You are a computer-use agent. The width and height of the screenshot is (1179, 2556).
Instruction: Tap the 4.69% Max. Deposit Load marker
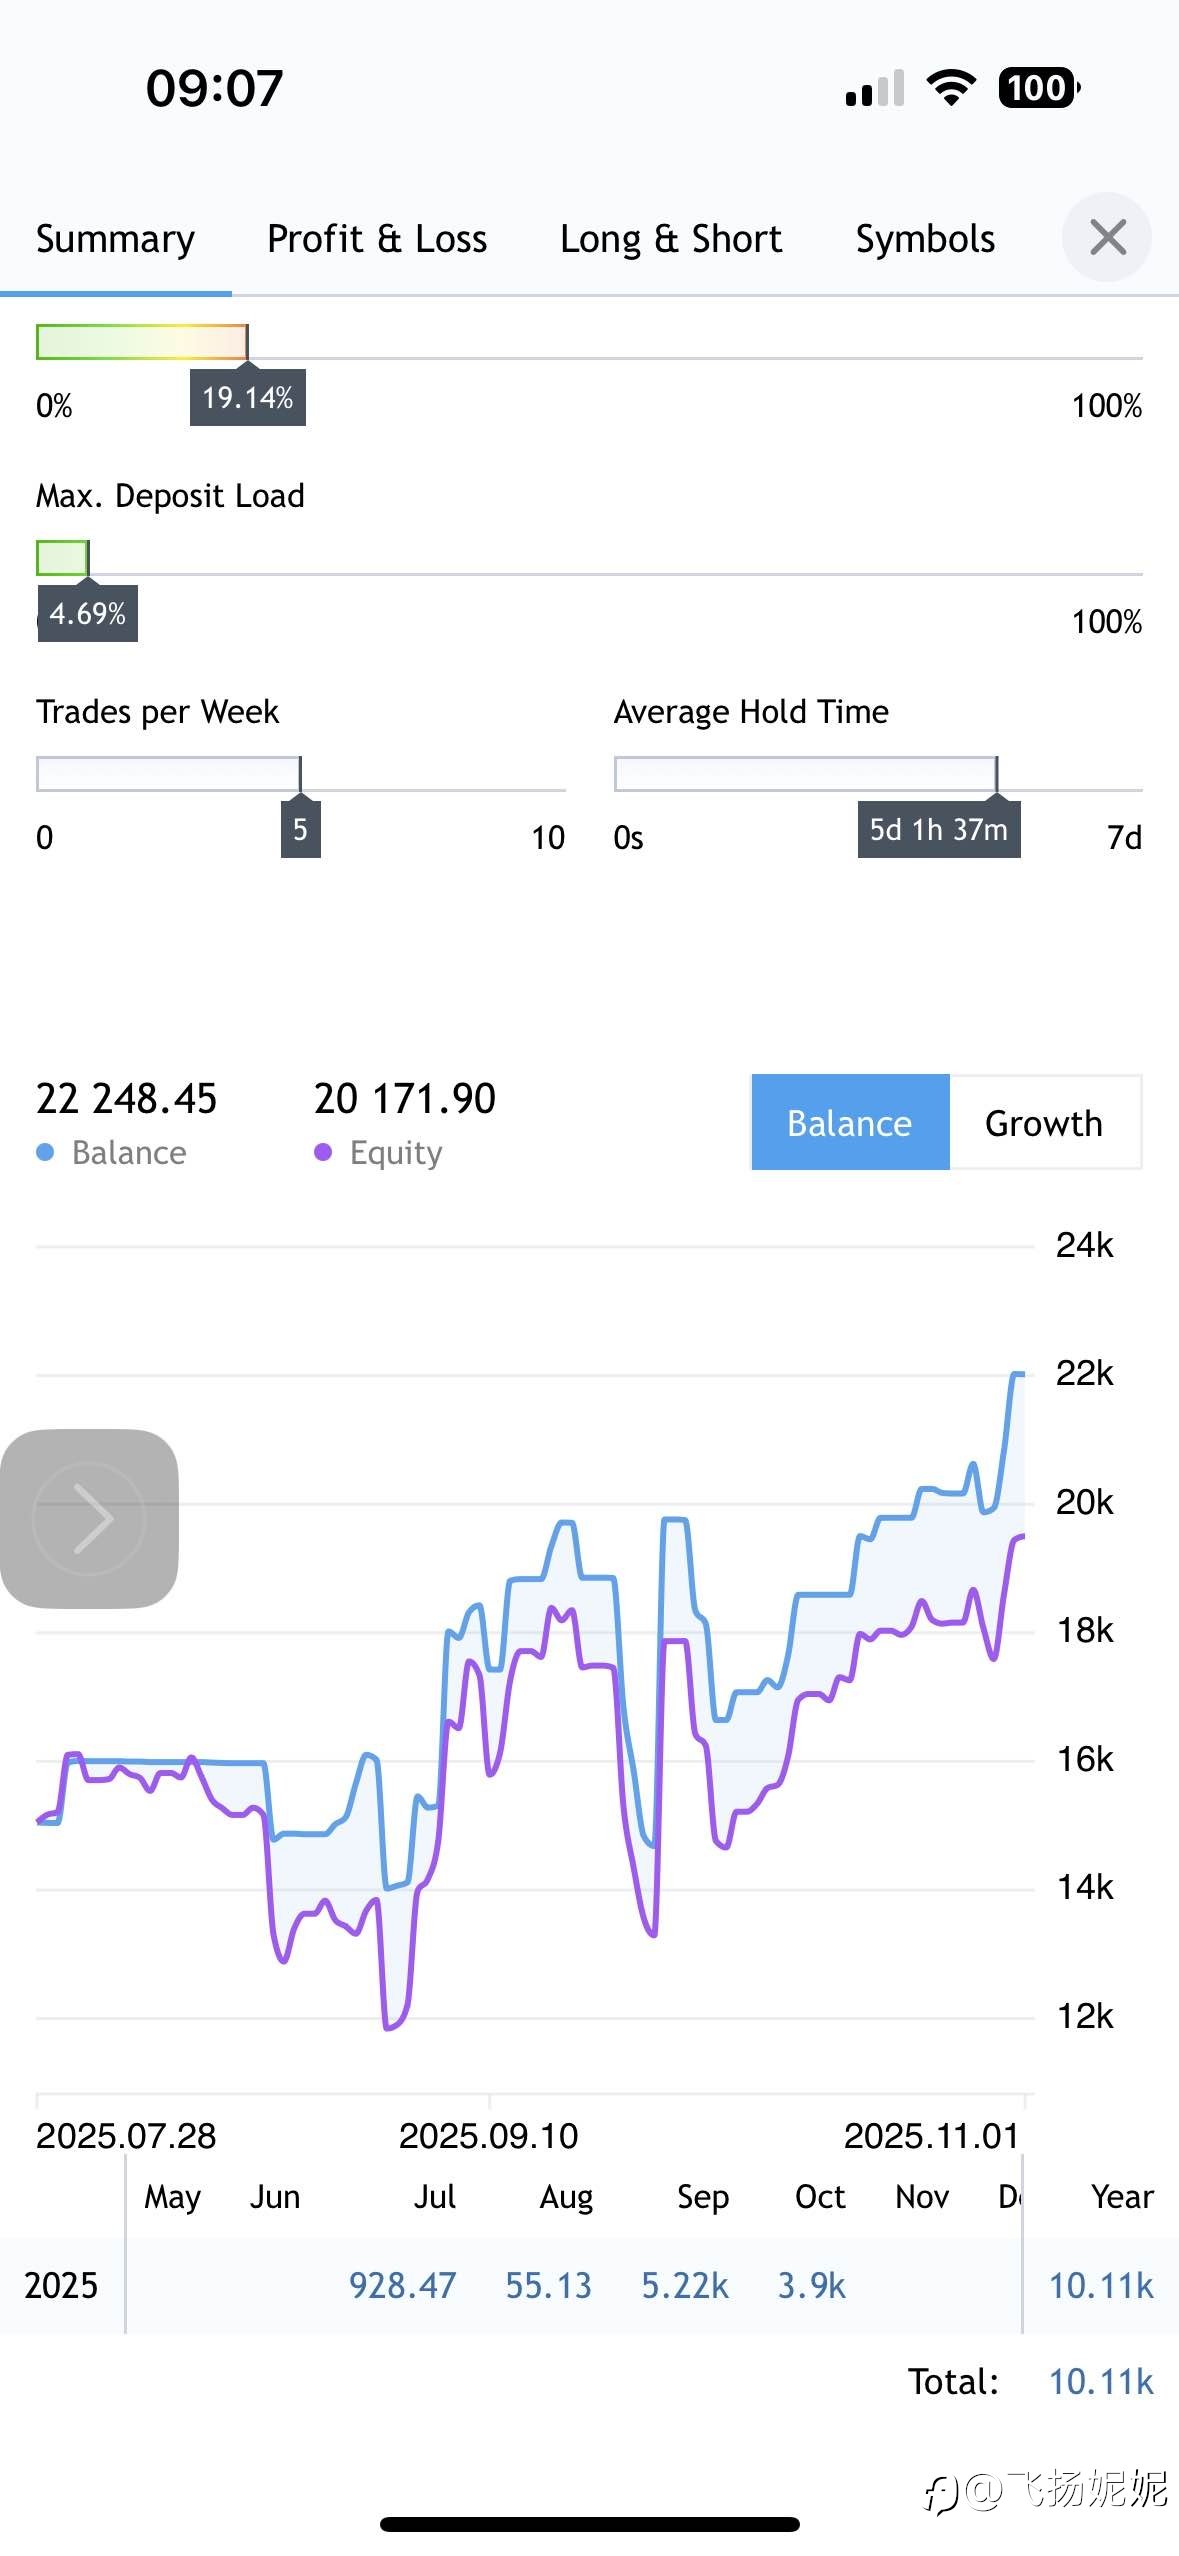pyautogui.click(x=88, y=614)
